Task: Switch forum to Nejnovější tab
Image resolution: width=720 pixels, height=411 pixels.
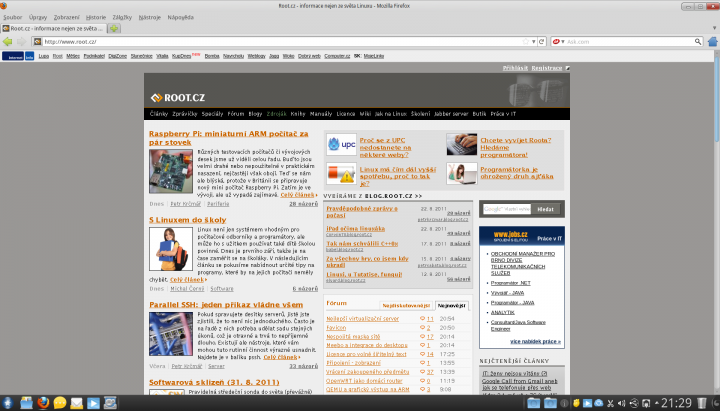Action: pyautogui.click(x=452, y=305)
